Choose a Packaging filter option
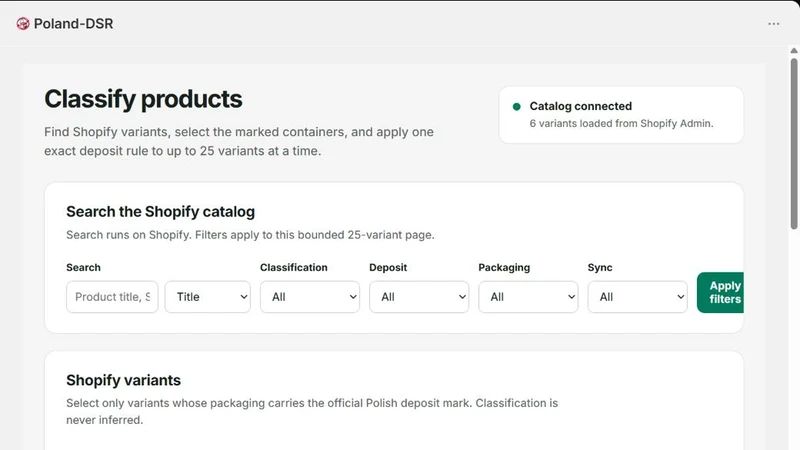This screenshot has height=450, width=800. pos(528,297)
